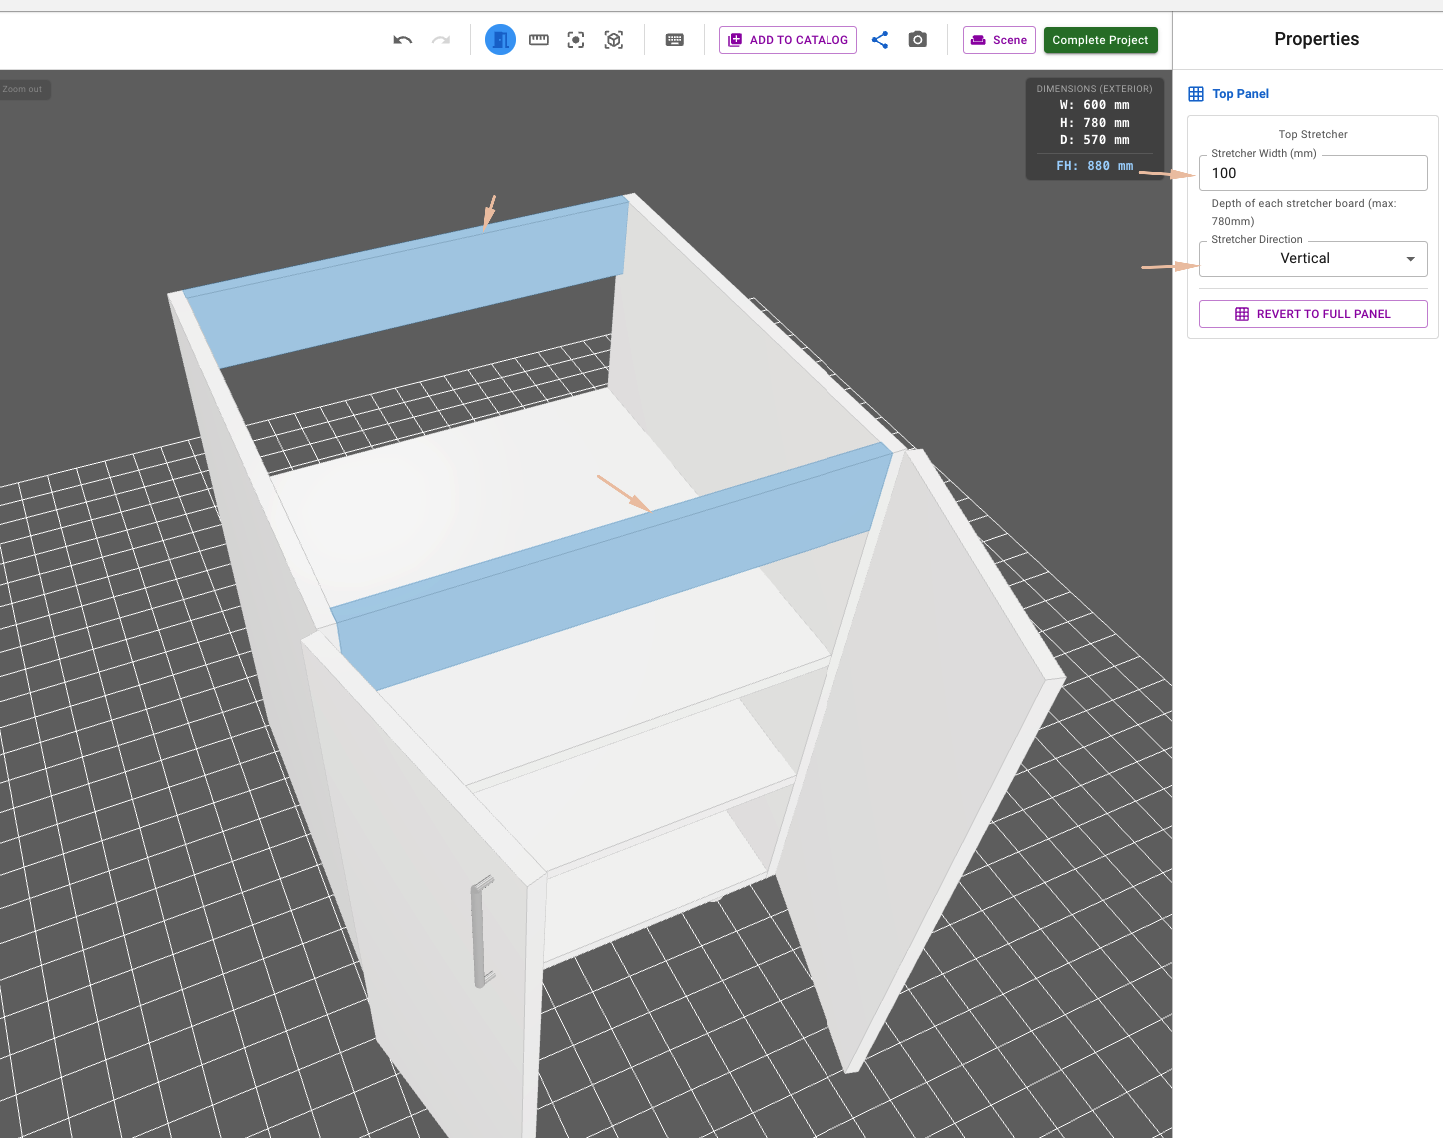This screenshot has height=1138, width=1443.
Task: Click the center focus view icon
Action: tap(576, 40)
